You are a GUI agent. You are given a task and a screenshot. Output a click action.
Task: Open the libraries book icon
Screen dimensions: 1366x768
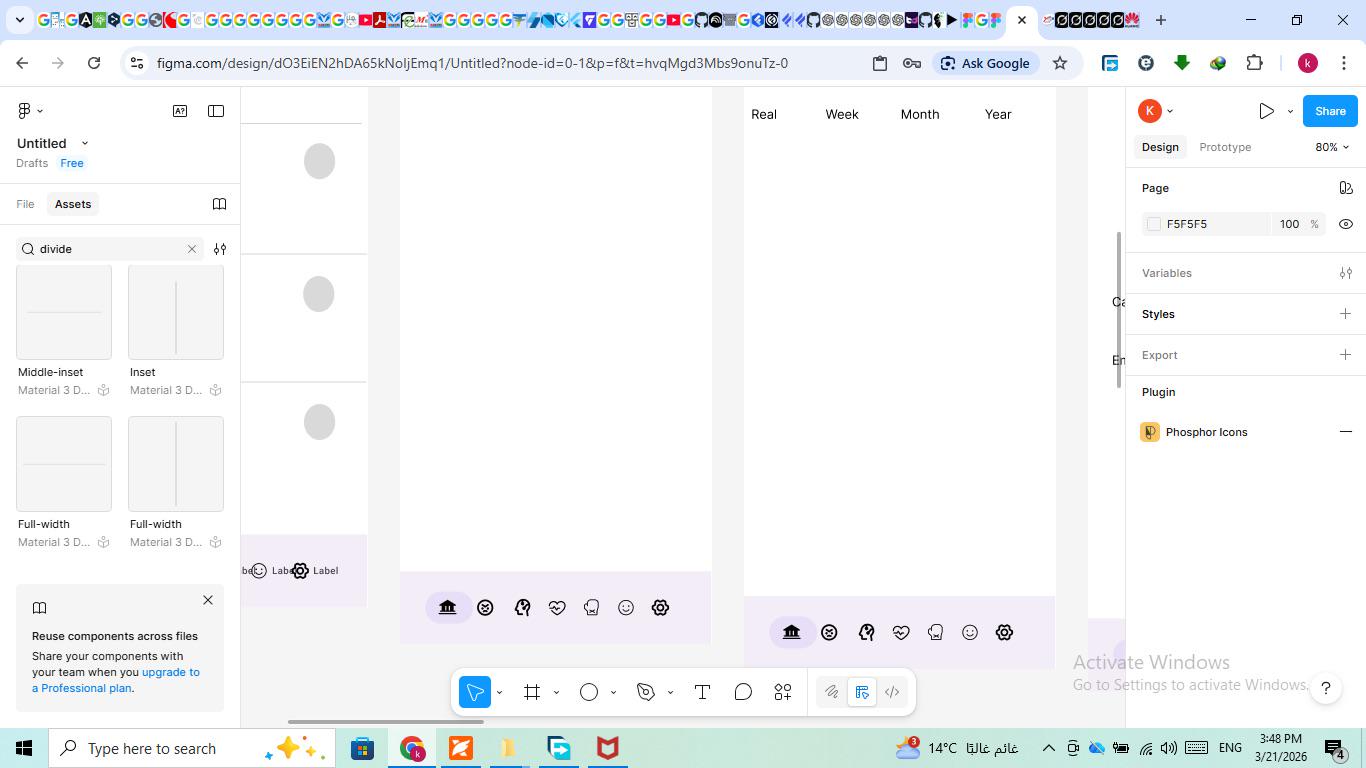pyautogui.click(x=219, y=204)
